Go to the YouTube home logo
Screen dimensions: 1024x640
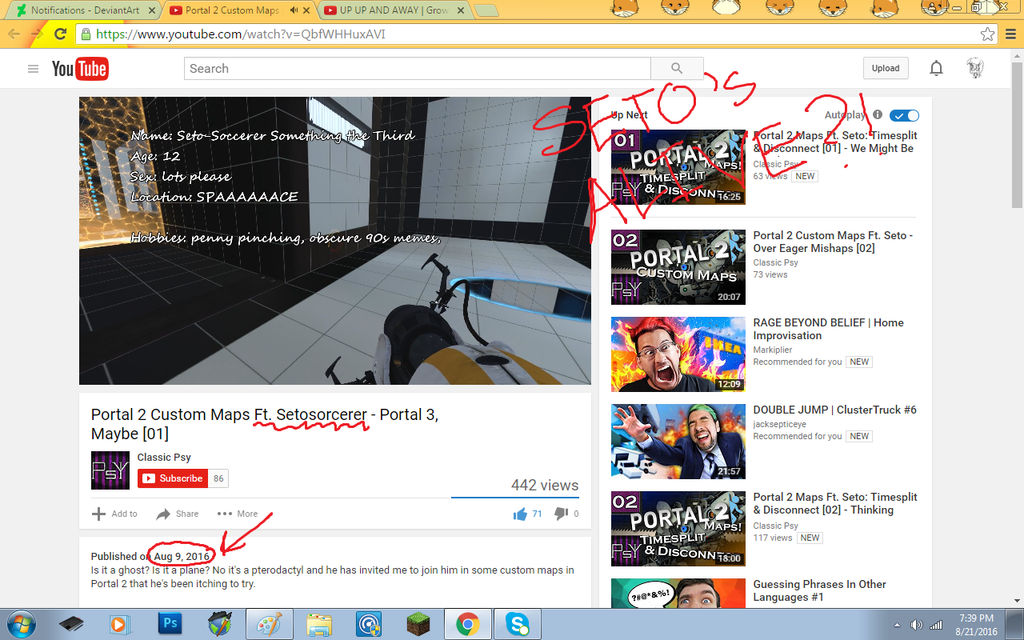coord(80,69)
